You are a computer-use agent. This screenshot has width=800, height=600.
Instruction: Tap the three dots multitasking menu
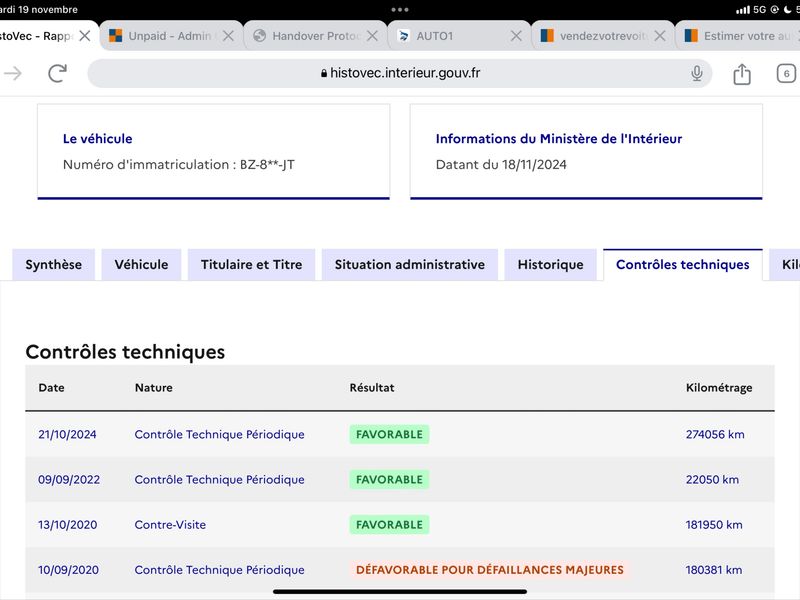400,10
